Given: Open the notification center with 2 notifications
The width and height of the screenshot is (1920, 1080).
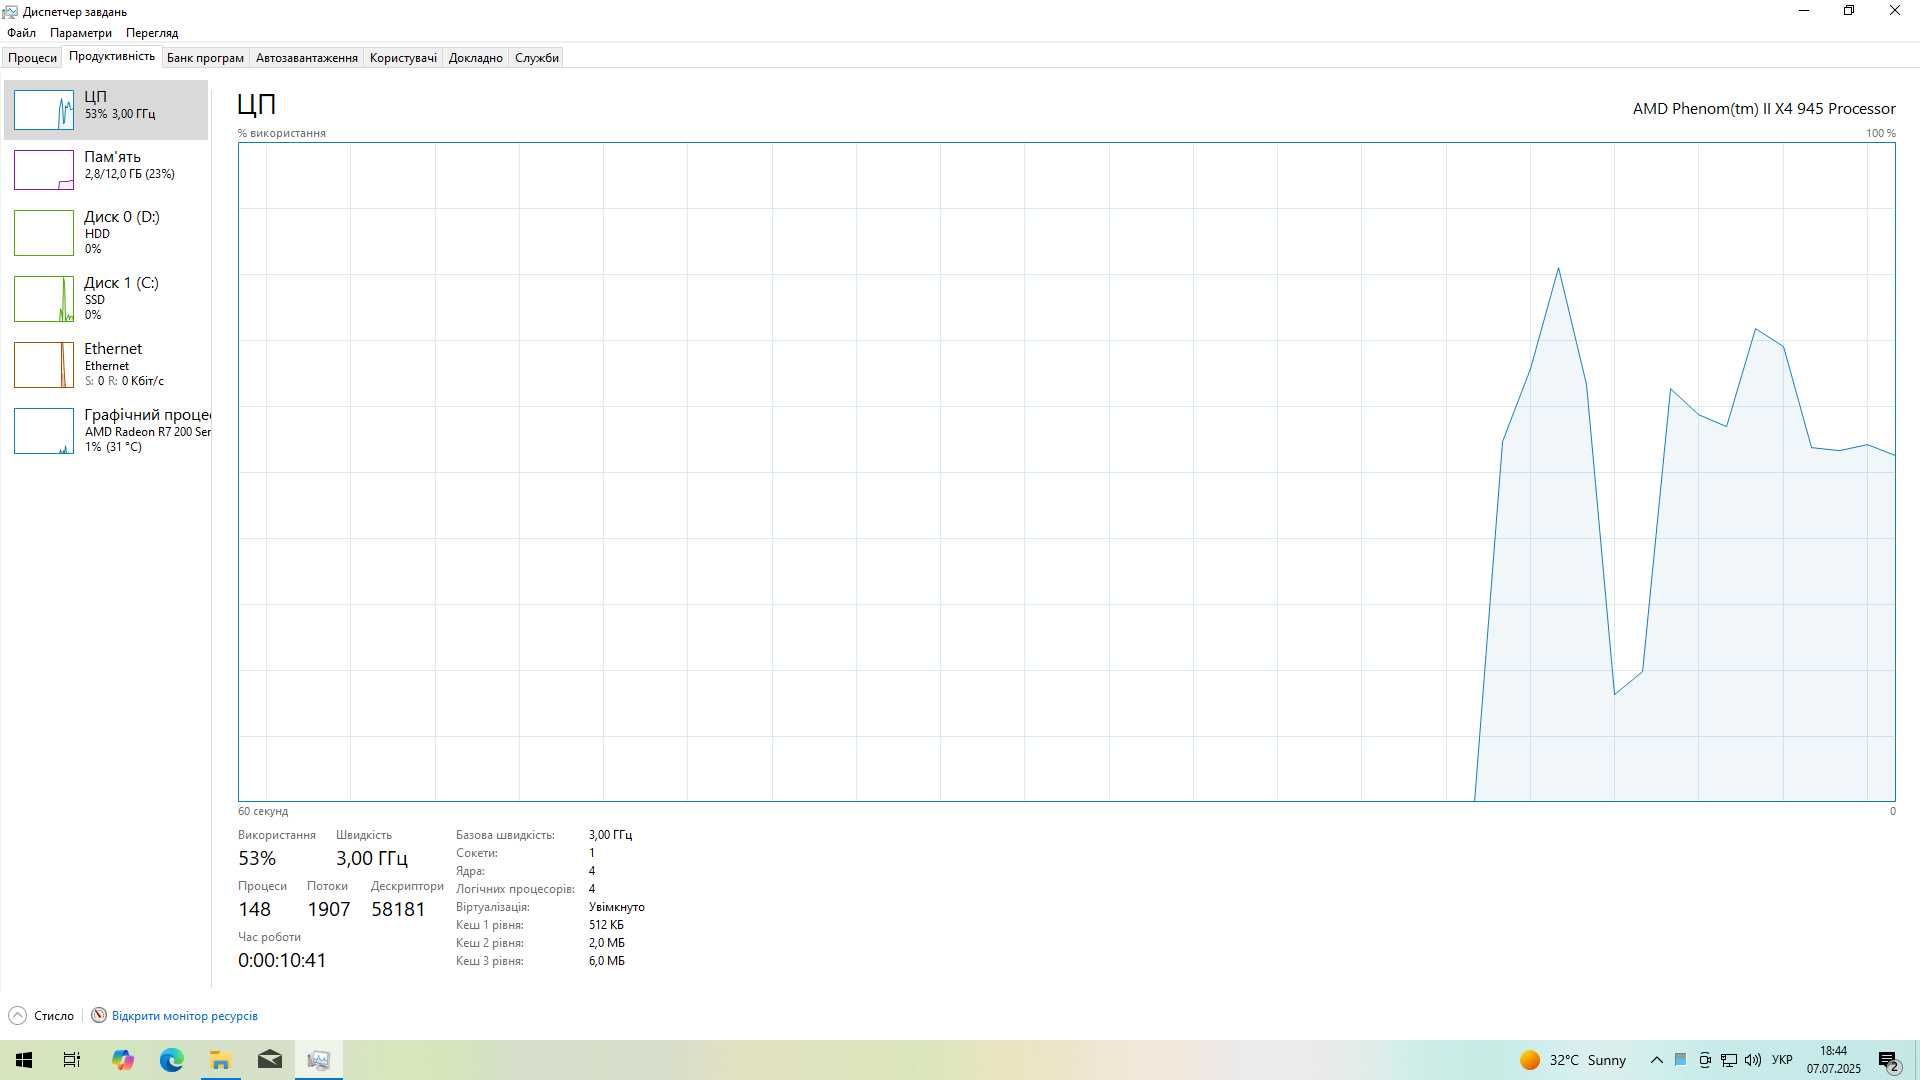Looking at the screenshot, I should pos(1889,1060).
